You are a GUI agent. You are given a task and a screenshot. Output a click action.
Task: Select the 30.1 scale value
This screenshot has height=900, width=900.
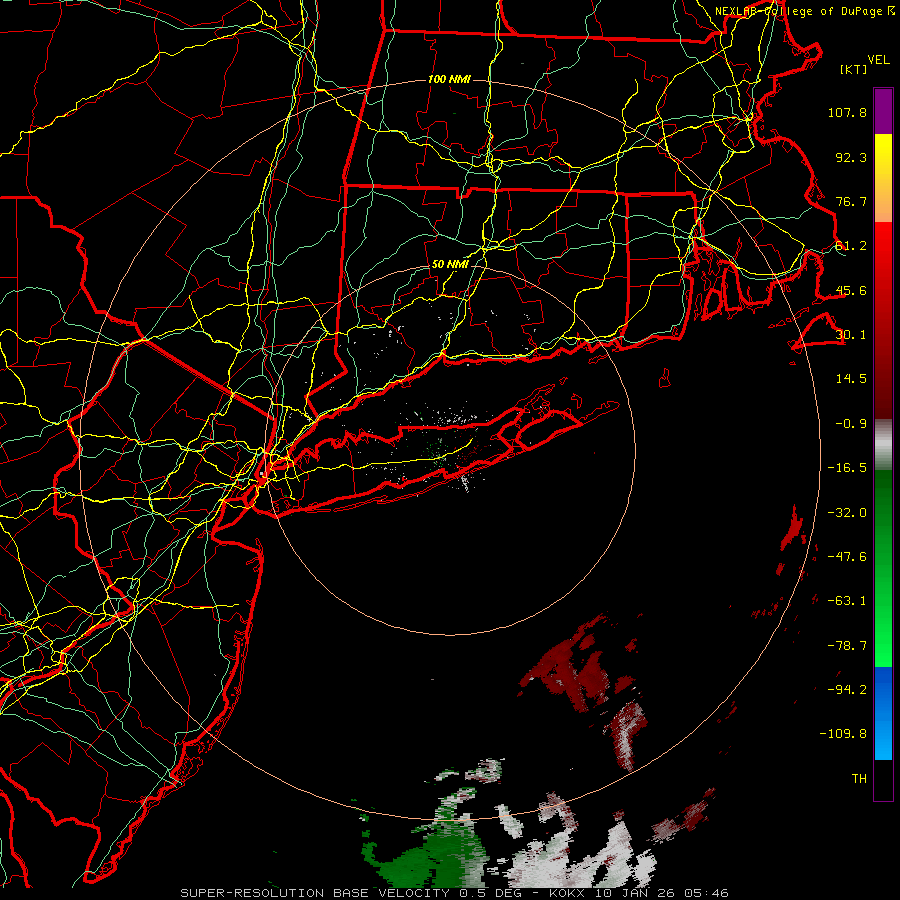[851, 335]
